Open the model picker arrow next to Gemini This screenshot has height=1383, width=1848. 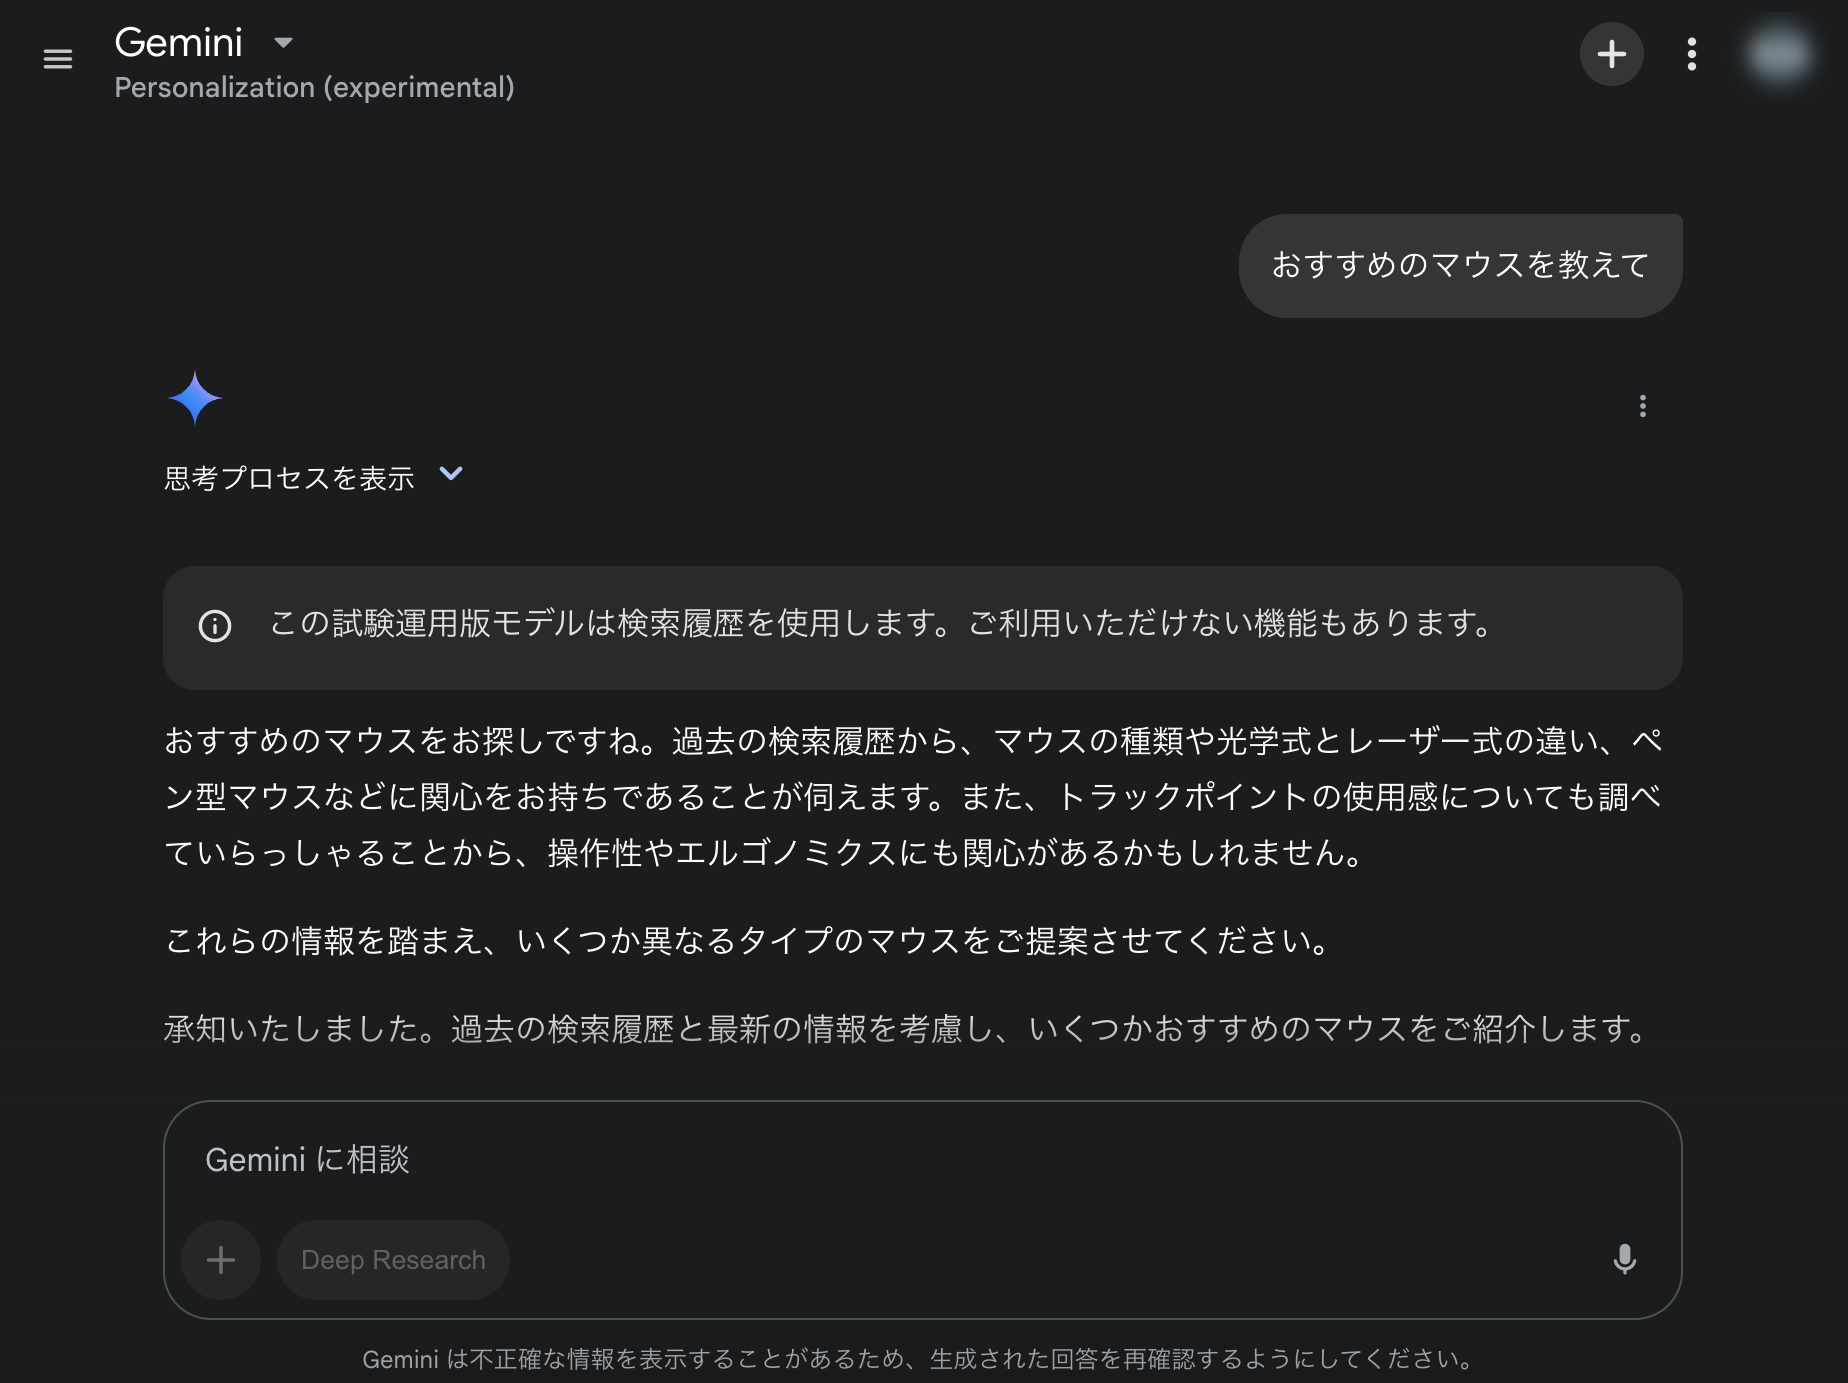(x=283, y=42)
